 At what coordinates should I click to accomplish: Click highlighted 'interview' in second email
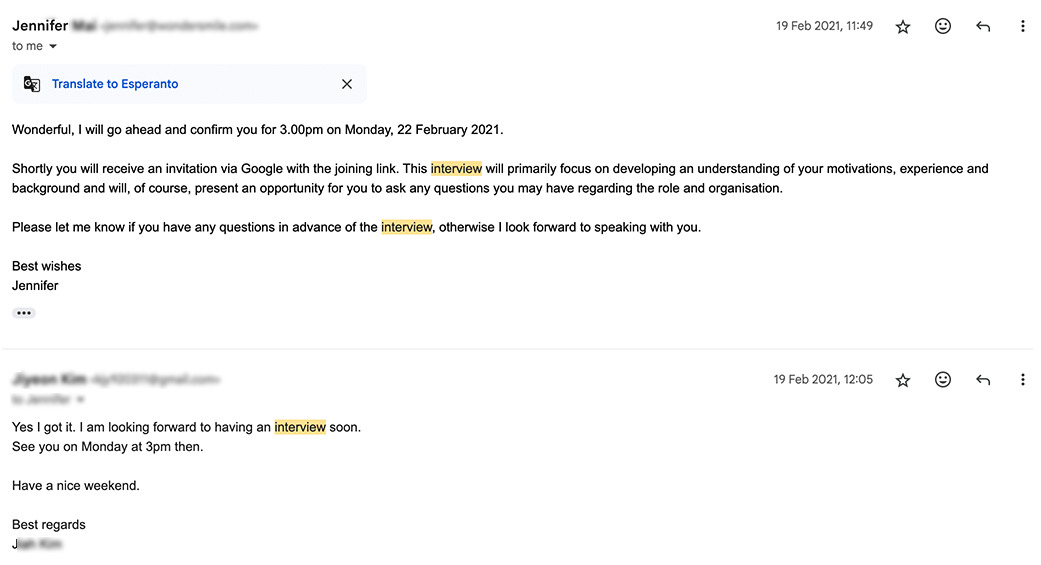[300, 427]
